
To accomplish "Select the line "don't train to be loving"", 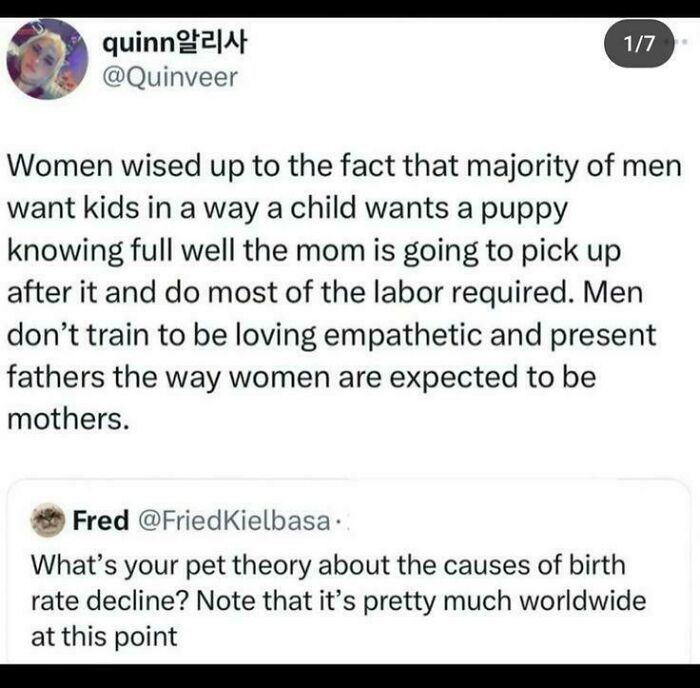I will tap(331, 335).
